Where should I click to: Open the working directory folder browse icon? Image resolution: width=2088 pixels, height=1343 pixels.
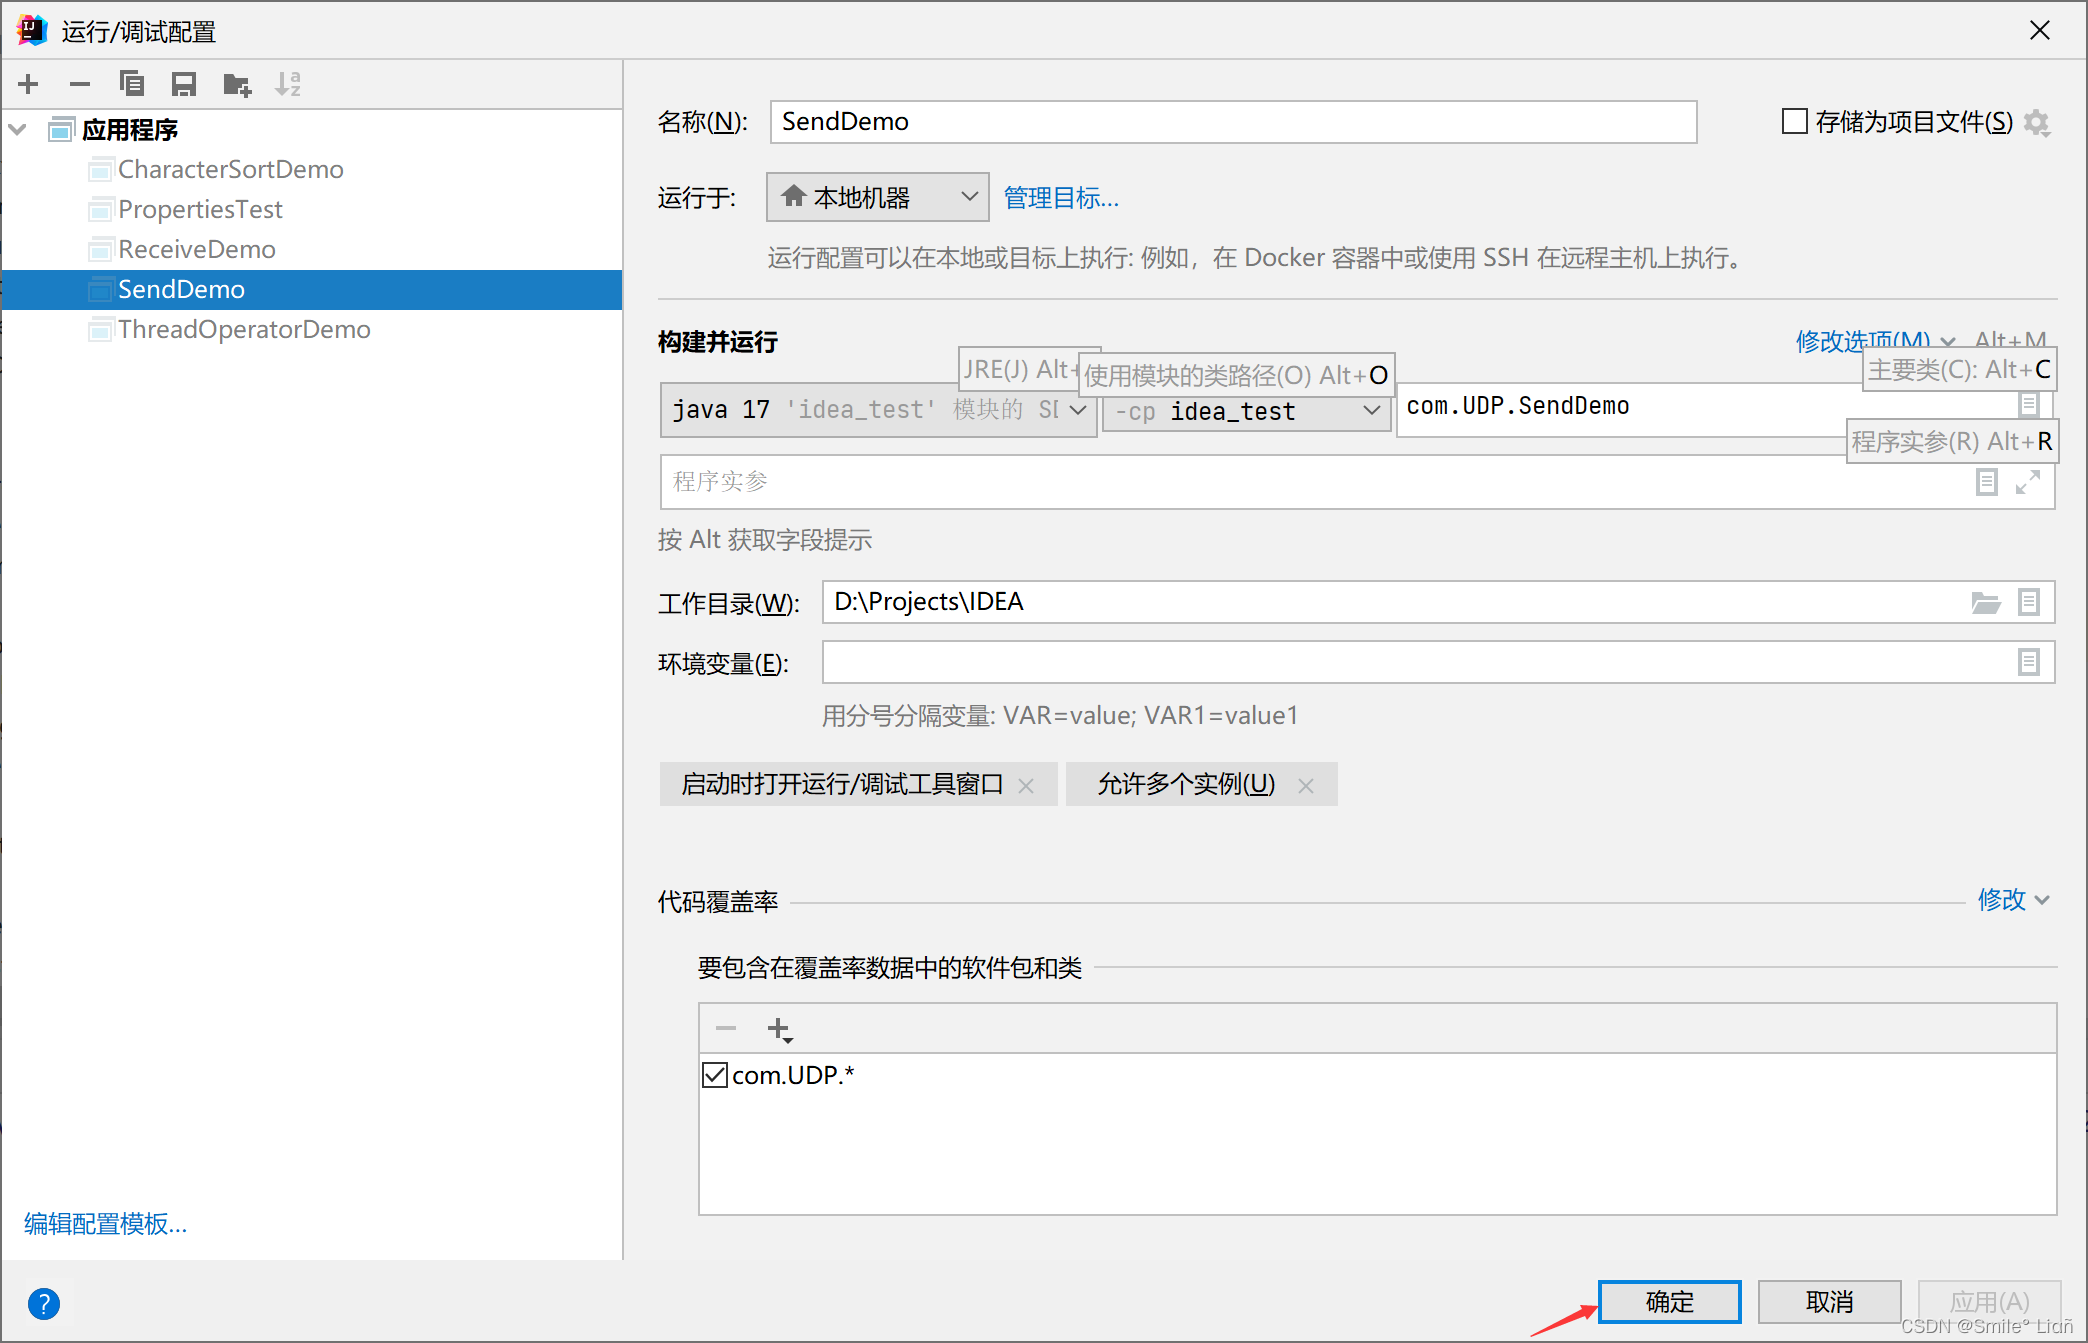[x=1985, y=602]
